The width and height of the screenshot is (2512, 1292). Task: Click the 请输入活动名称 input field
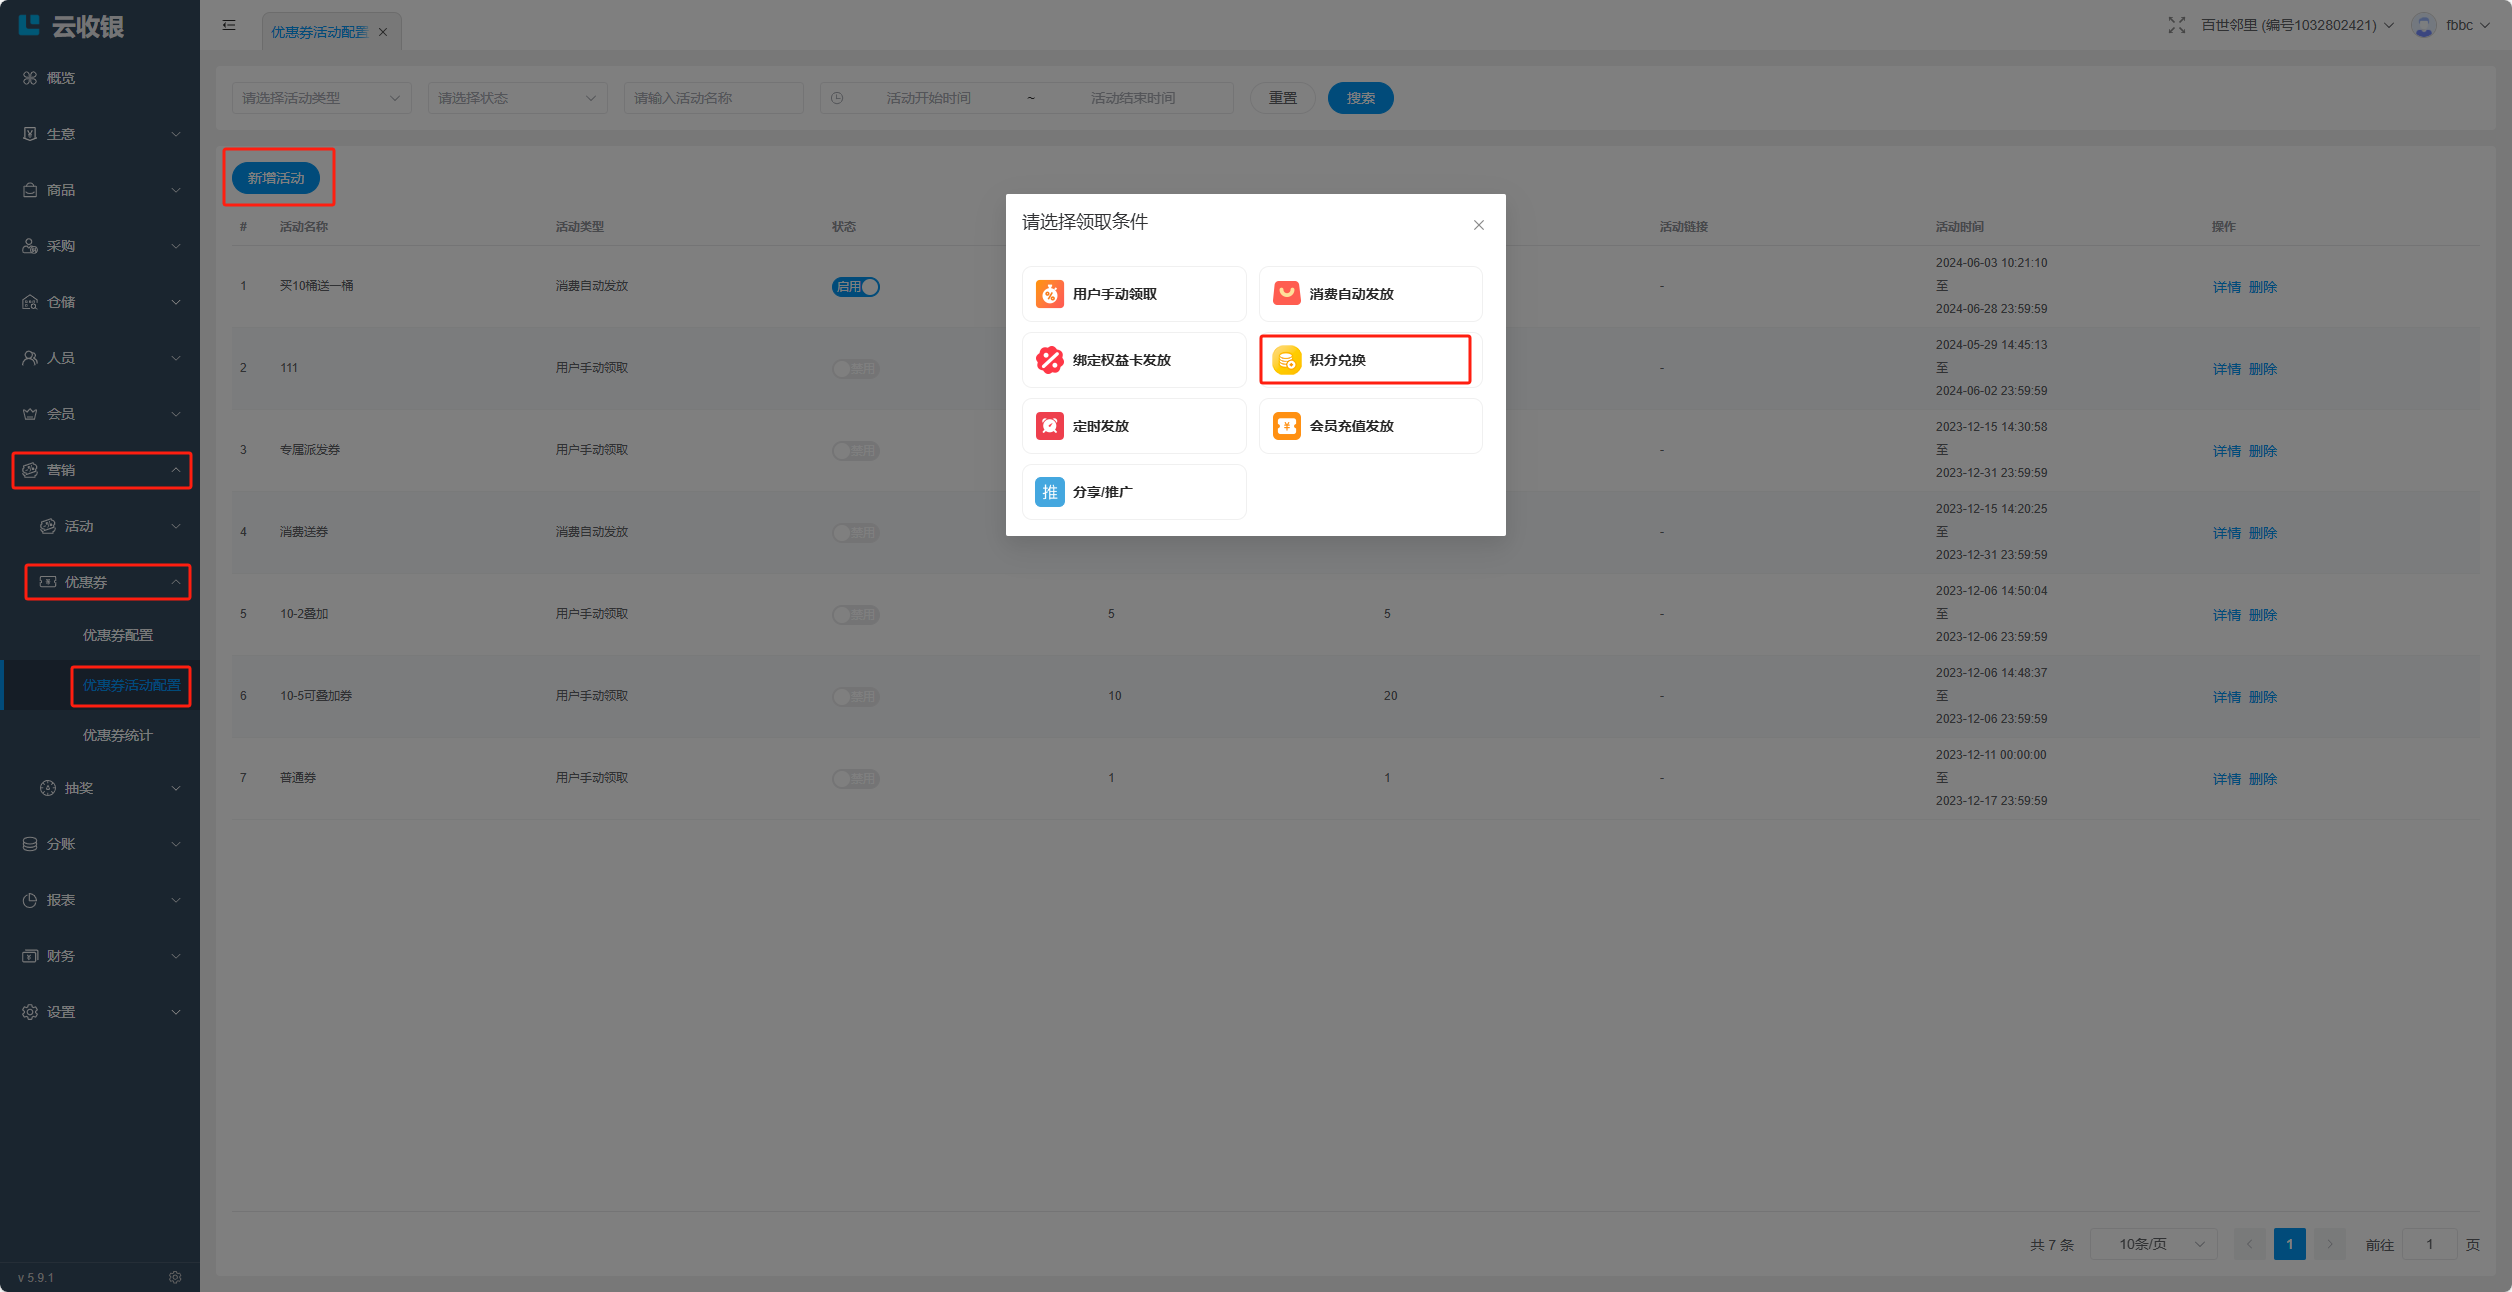[712, 98]
